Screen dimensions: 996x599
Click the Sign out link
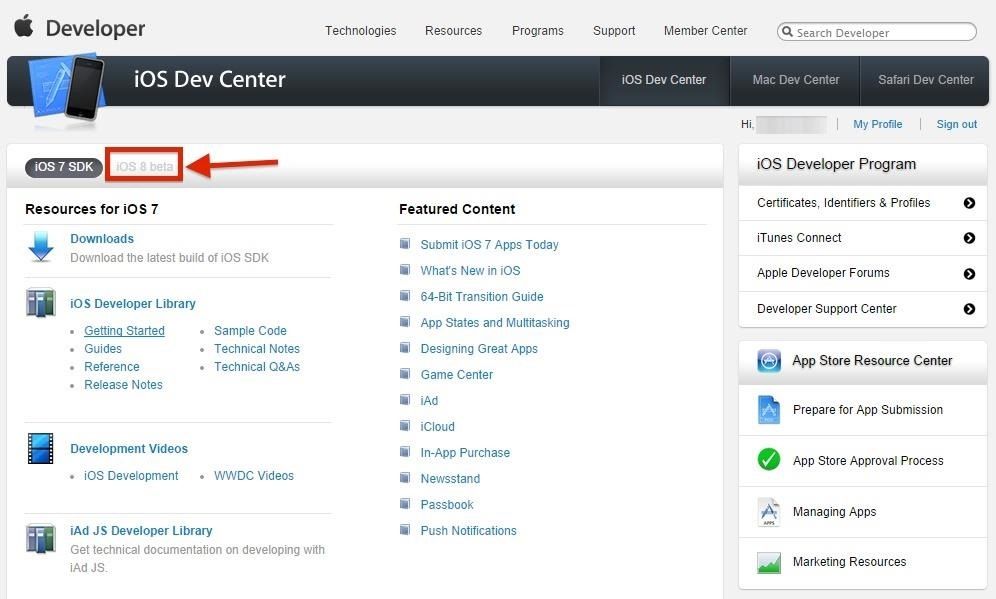coord(956,124)
